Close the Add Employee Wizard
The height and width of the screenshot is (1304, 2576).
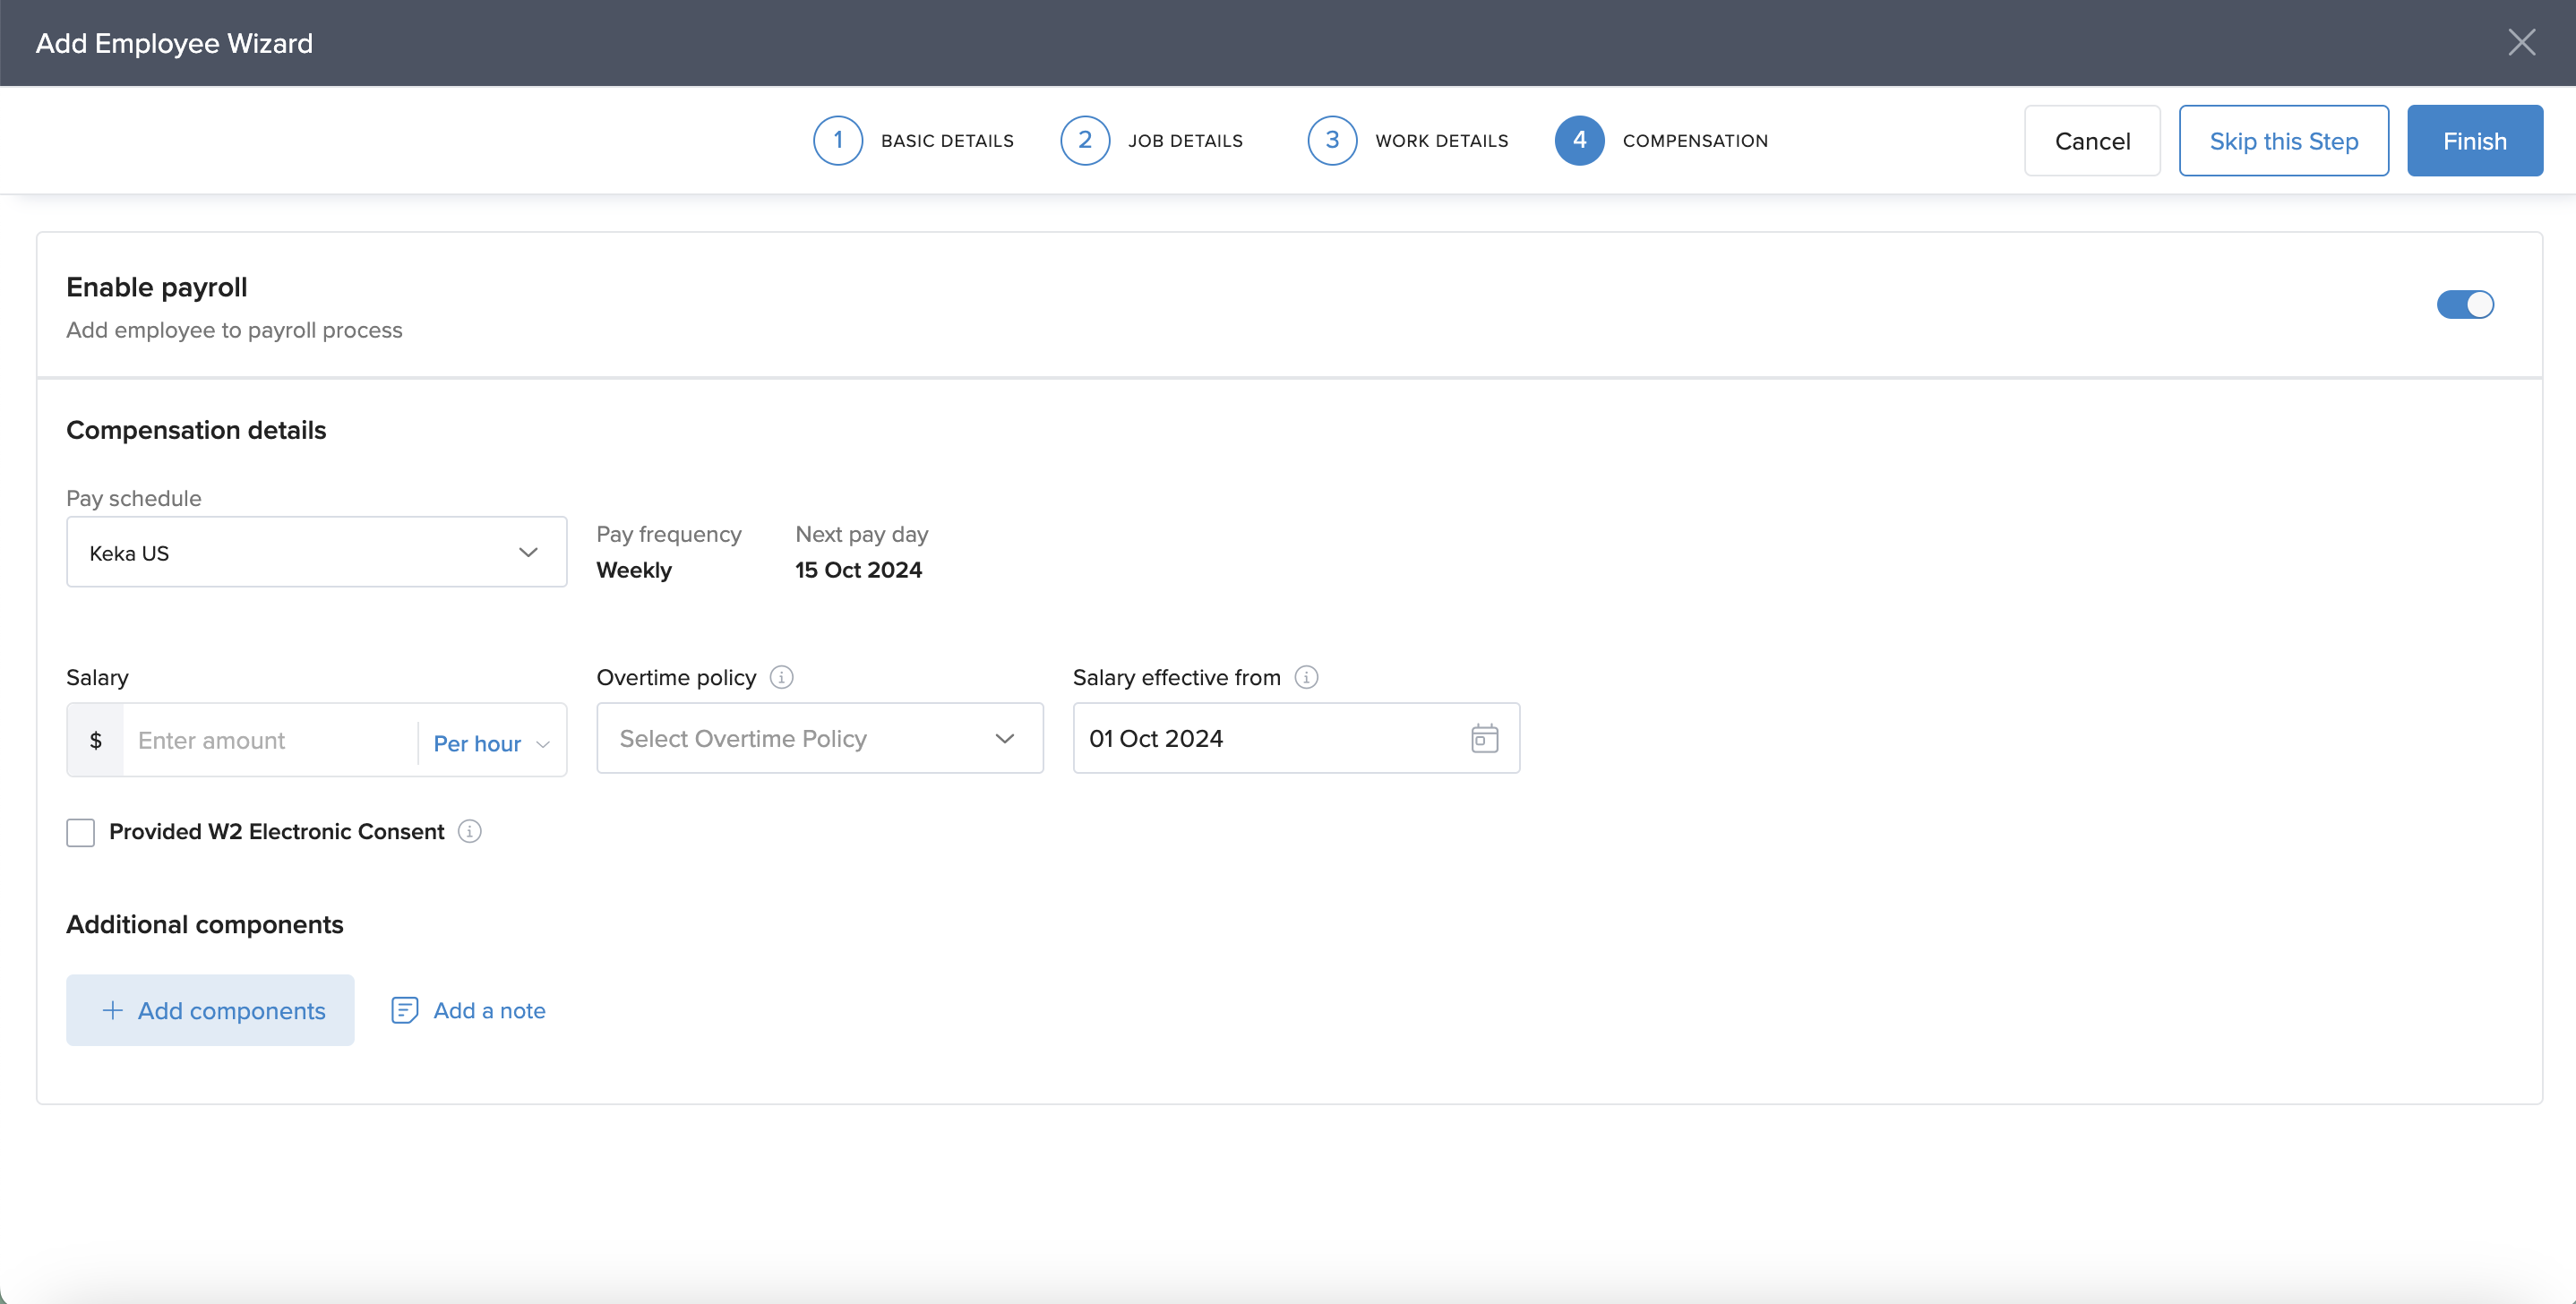pyautogui.click(x=2521, y=42)
